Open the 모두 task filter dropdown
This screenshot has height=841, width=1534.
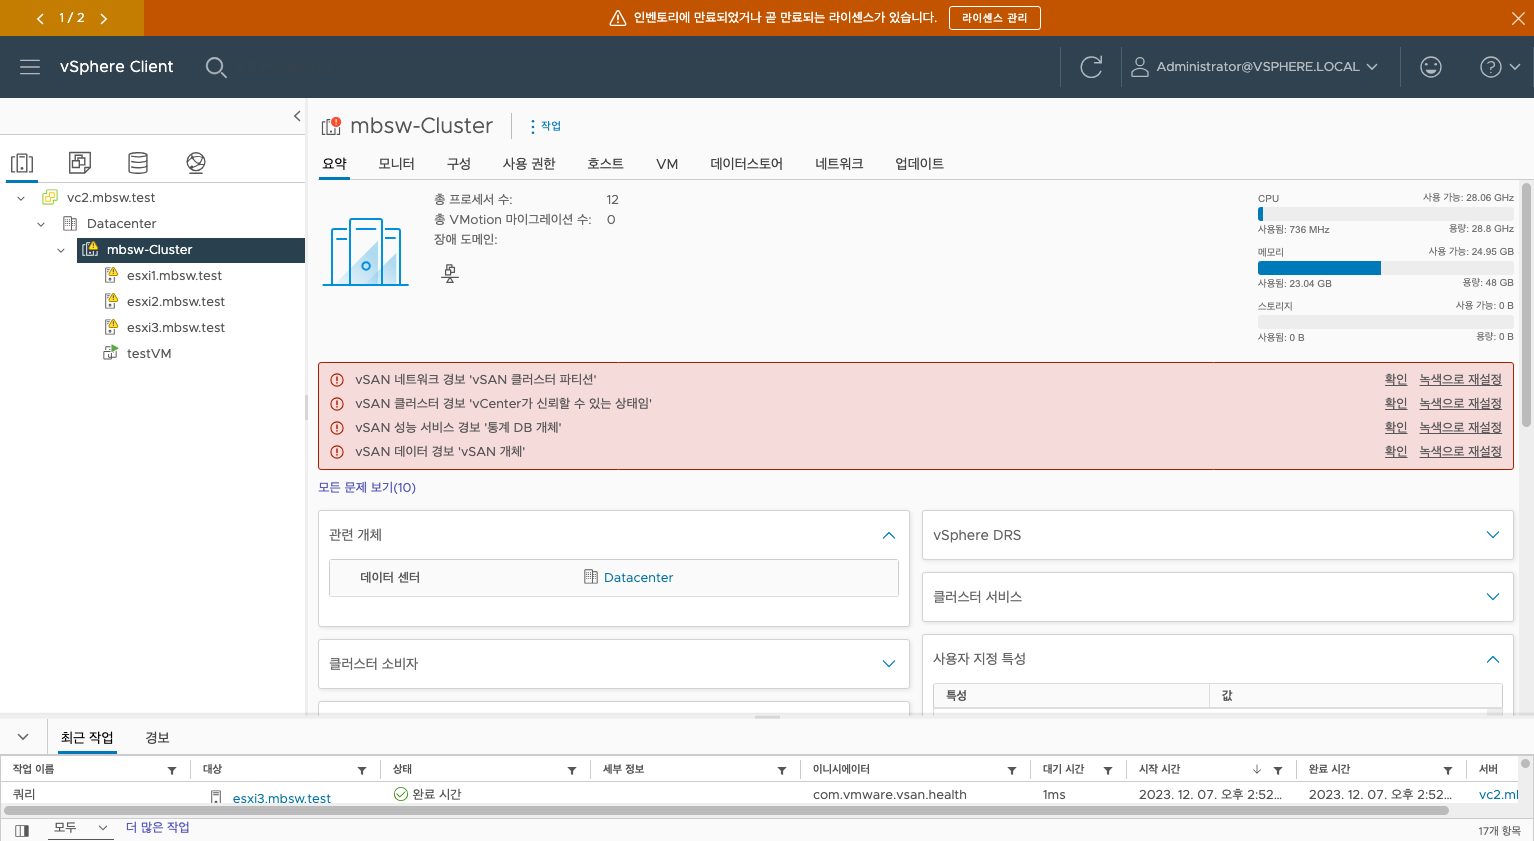pos(80,828)
